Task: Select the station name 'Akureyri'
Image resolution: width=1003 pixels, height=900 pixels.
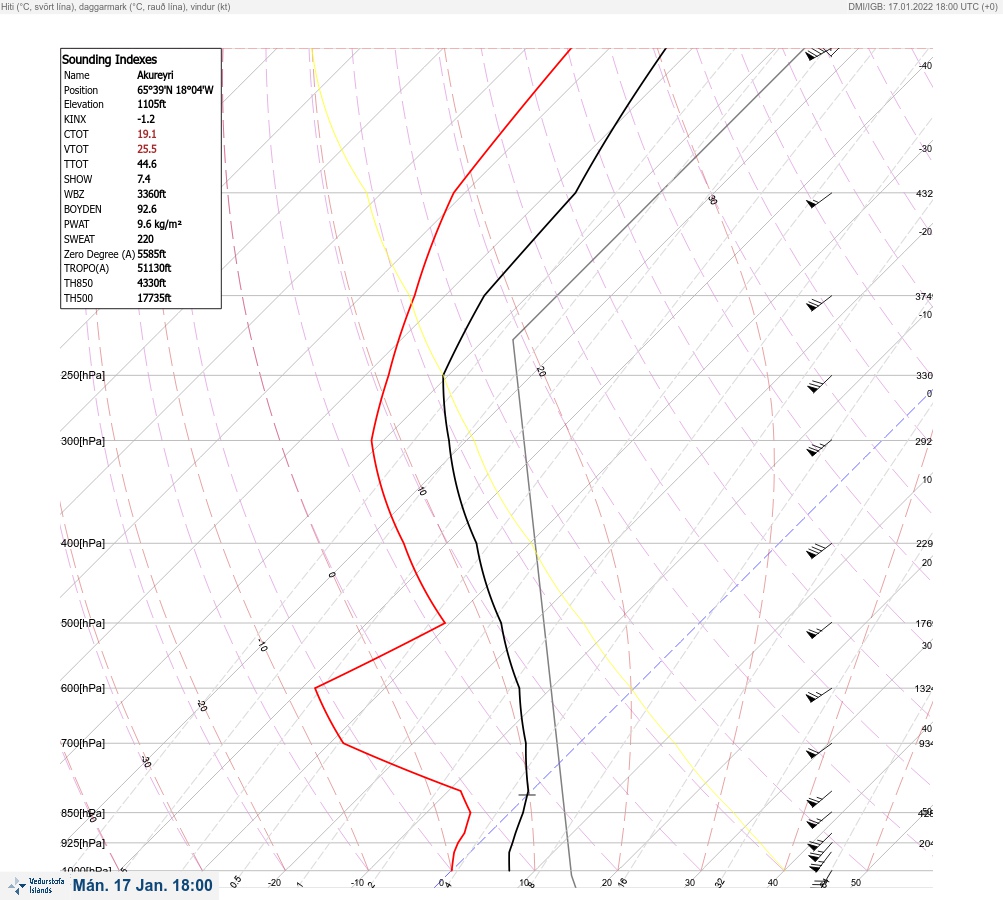Action: 155,75
